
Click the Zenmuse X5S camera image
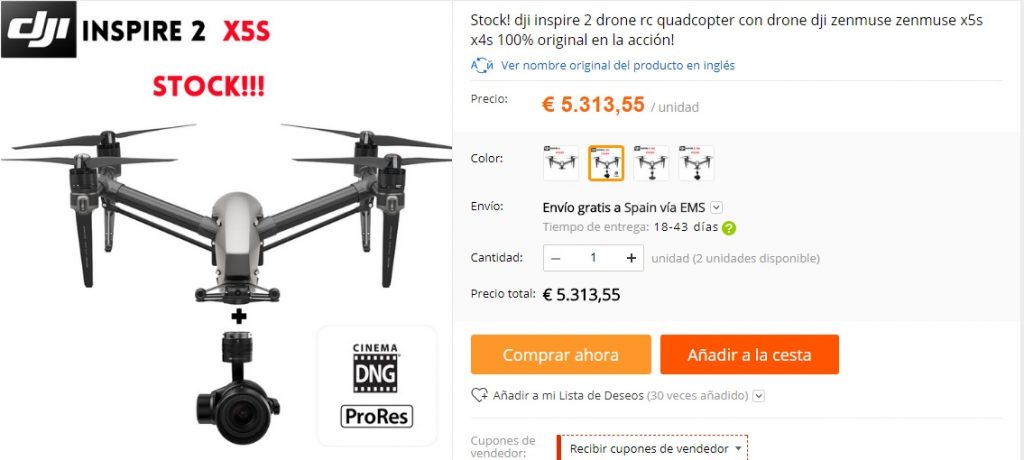[x=238, y=387]
